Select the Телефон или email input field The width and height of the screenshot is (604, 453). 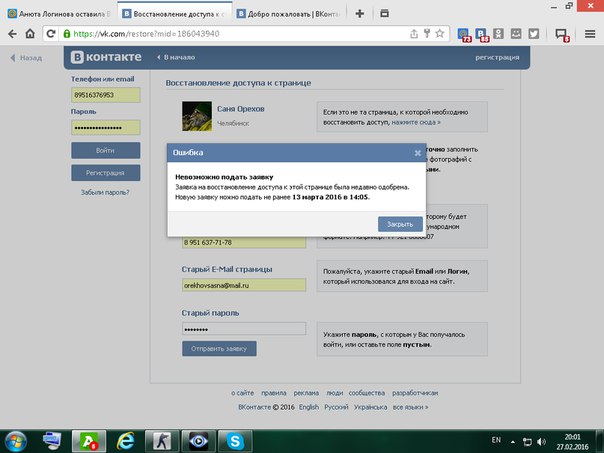coord(106,95)
